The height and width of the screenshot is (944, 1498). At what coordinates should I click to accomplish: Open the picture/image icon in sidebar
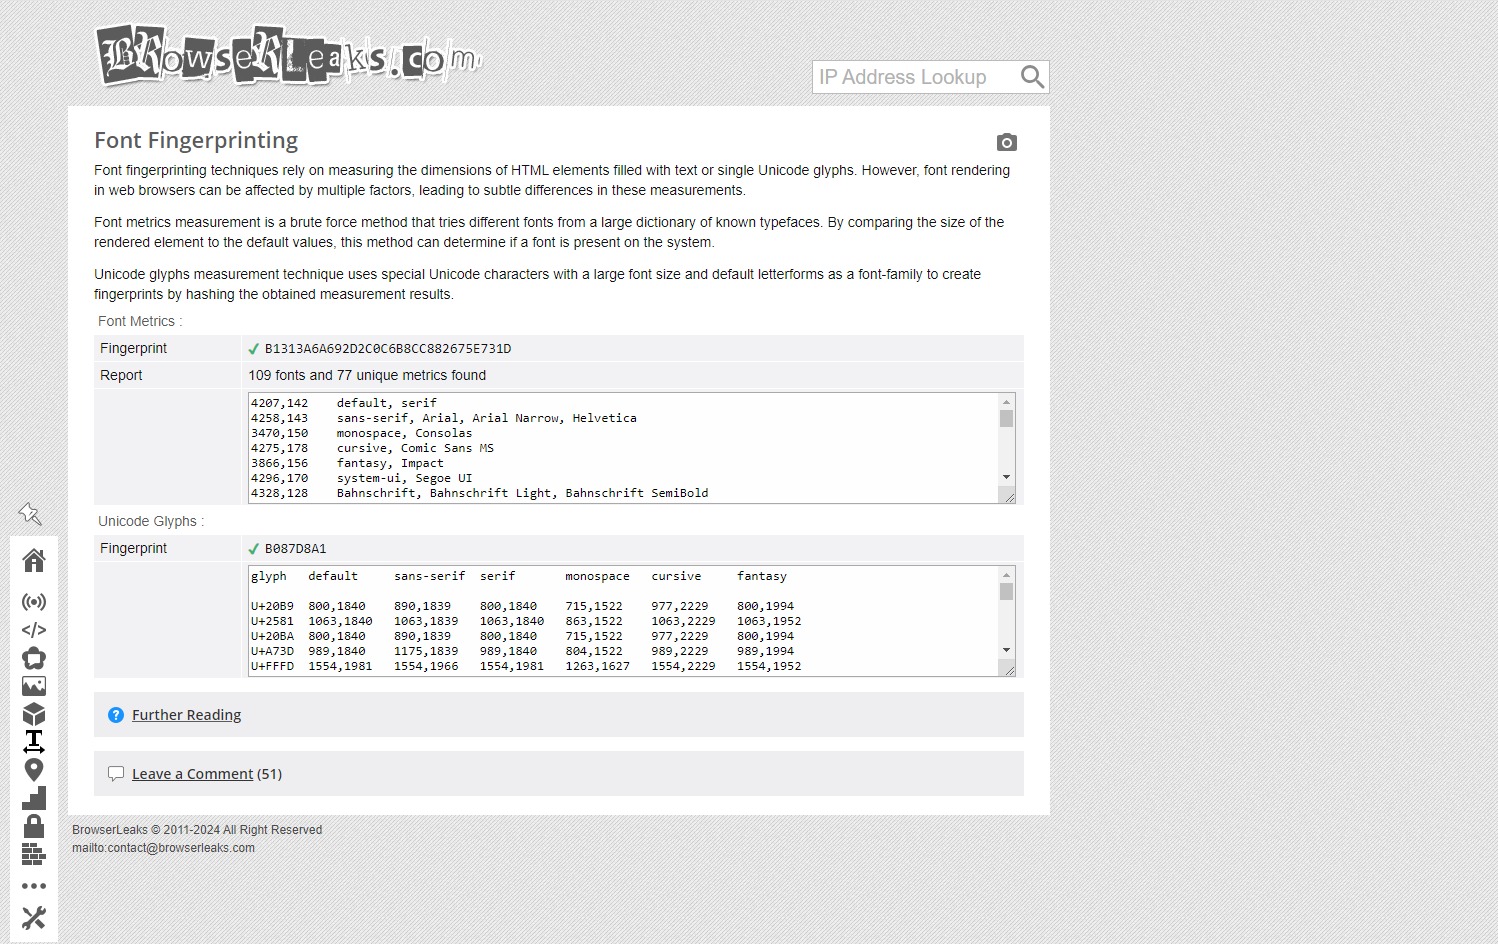(34, 686)
